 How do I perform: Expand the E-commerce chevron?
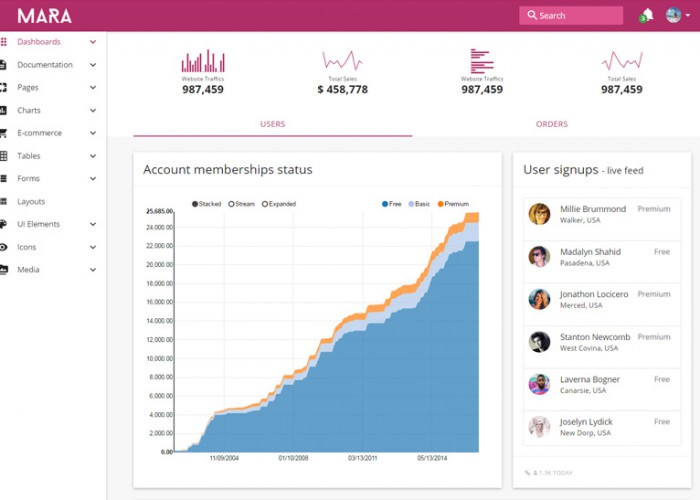93,133
